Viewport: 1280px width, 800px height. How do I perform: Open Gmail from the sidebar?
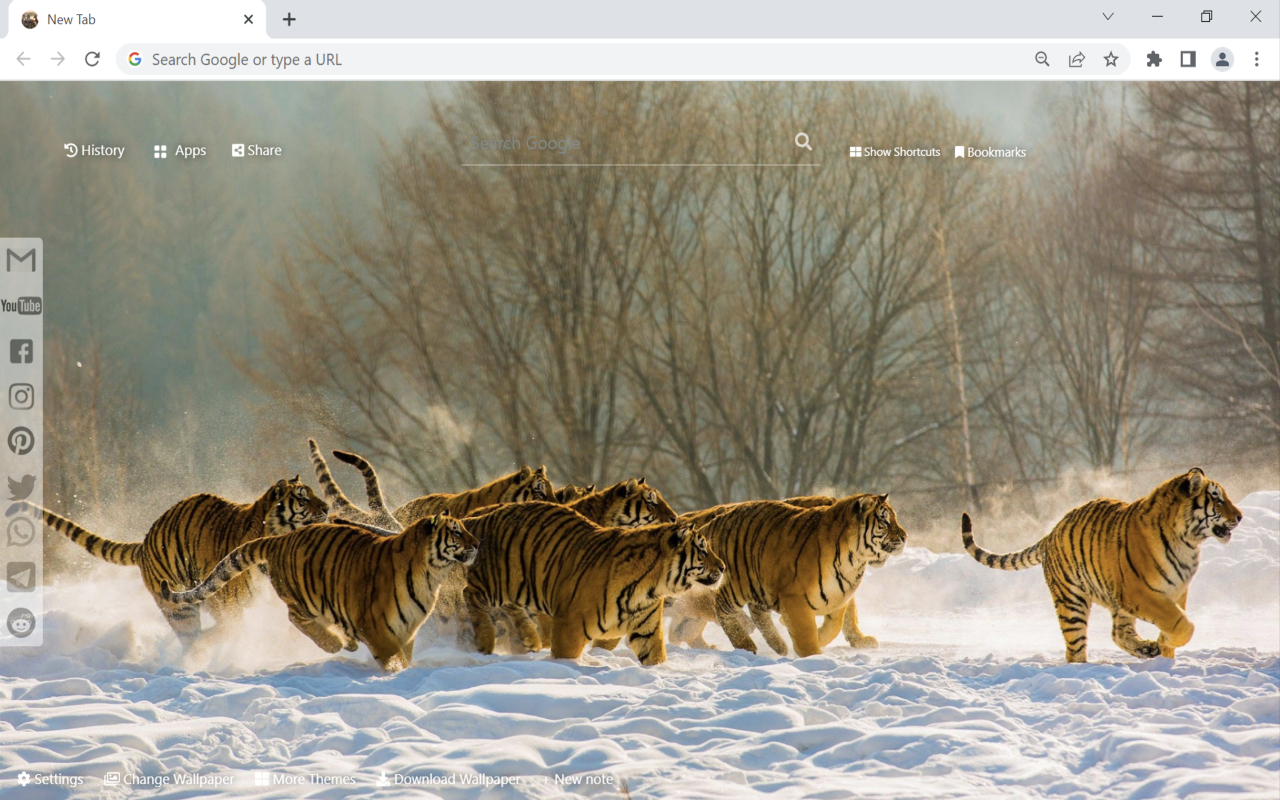tap(21, 261)
